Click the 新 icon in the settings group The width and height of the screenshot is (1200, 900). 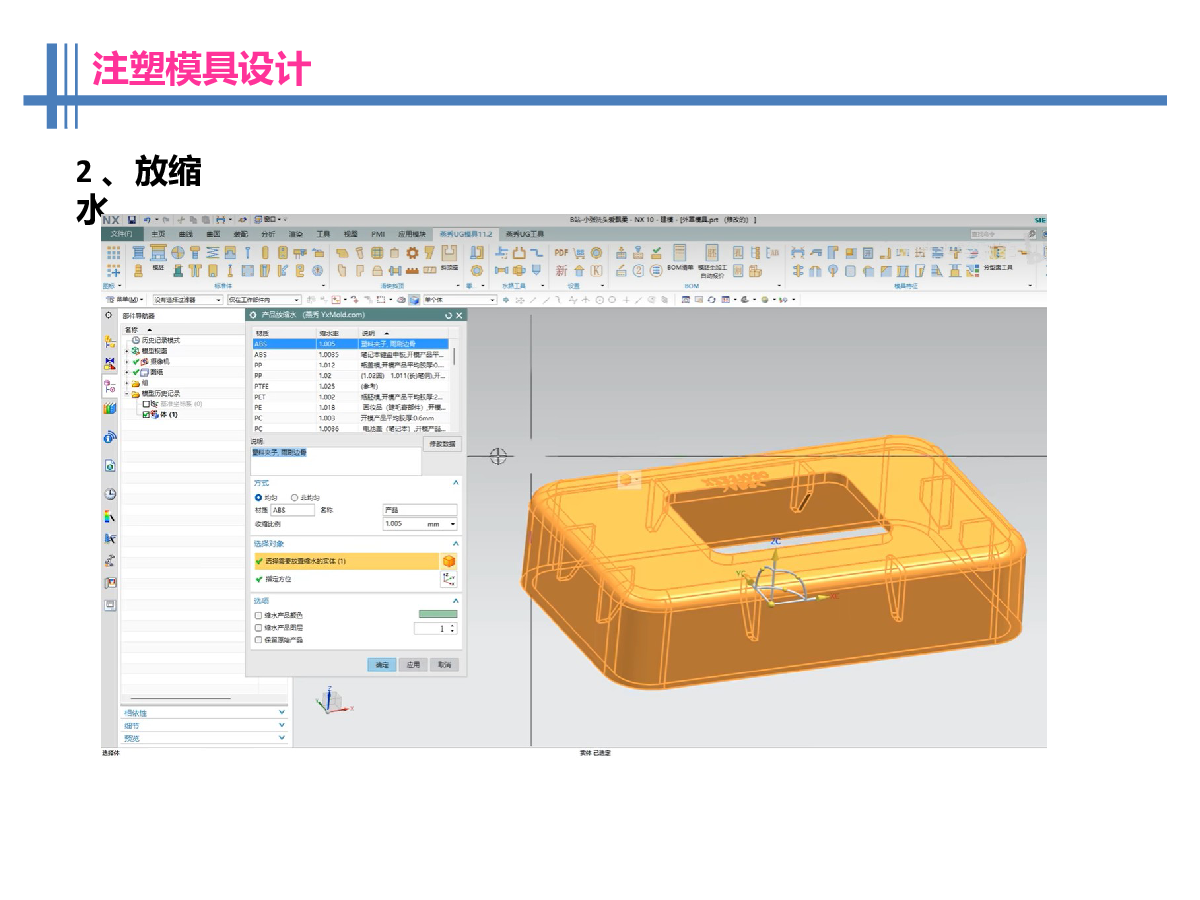click(x=561, y=270)
